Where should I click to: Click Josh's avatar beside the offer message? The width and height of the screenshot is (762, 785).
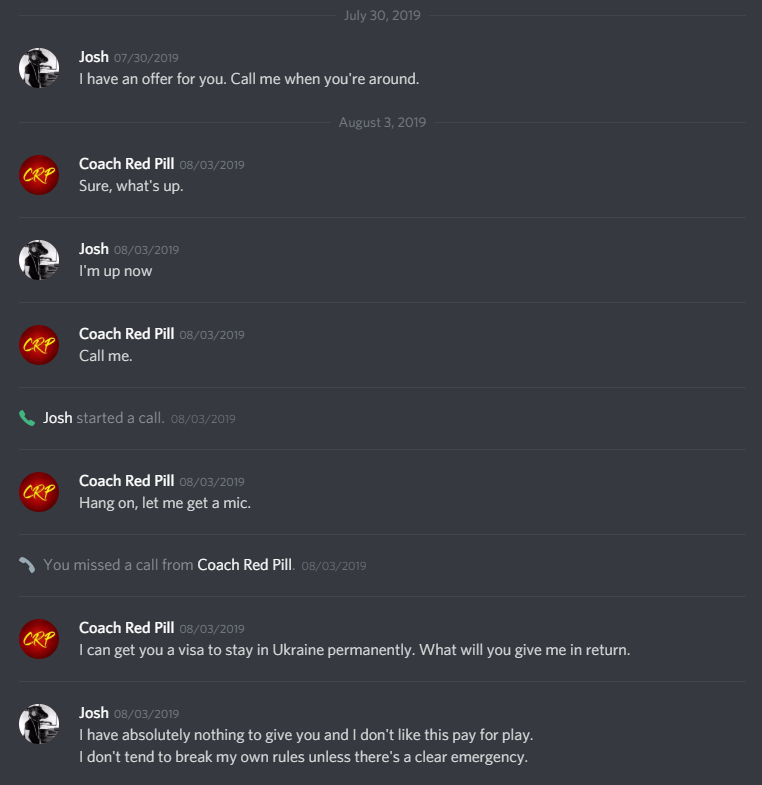(39, 67)
